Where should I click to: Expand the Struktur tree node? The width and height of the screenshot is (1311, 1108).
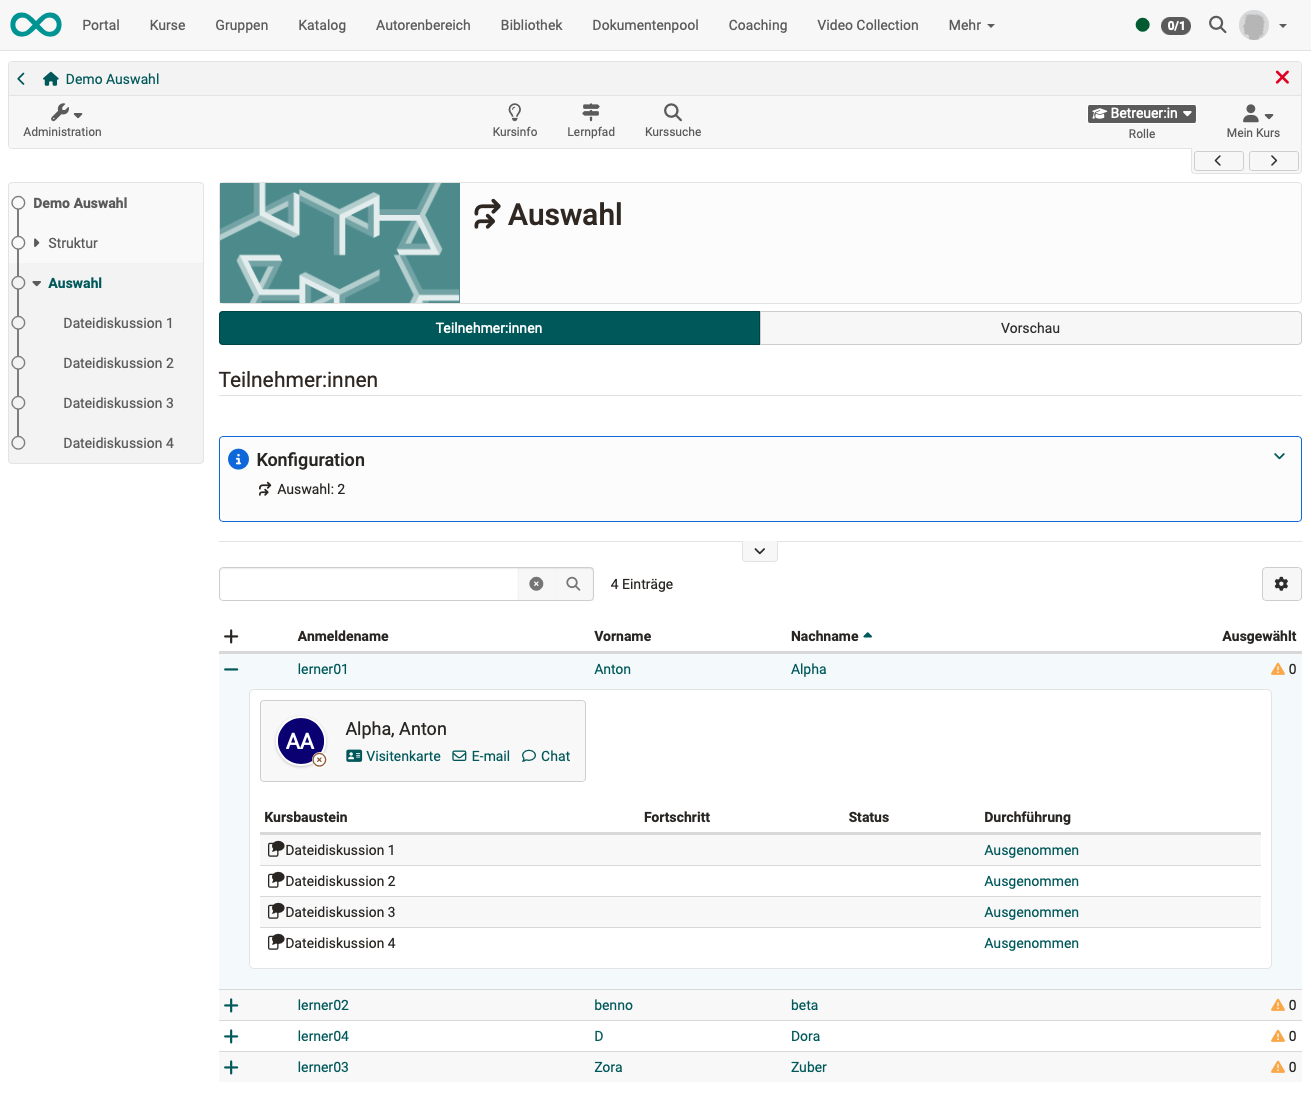tap(37, 243)
